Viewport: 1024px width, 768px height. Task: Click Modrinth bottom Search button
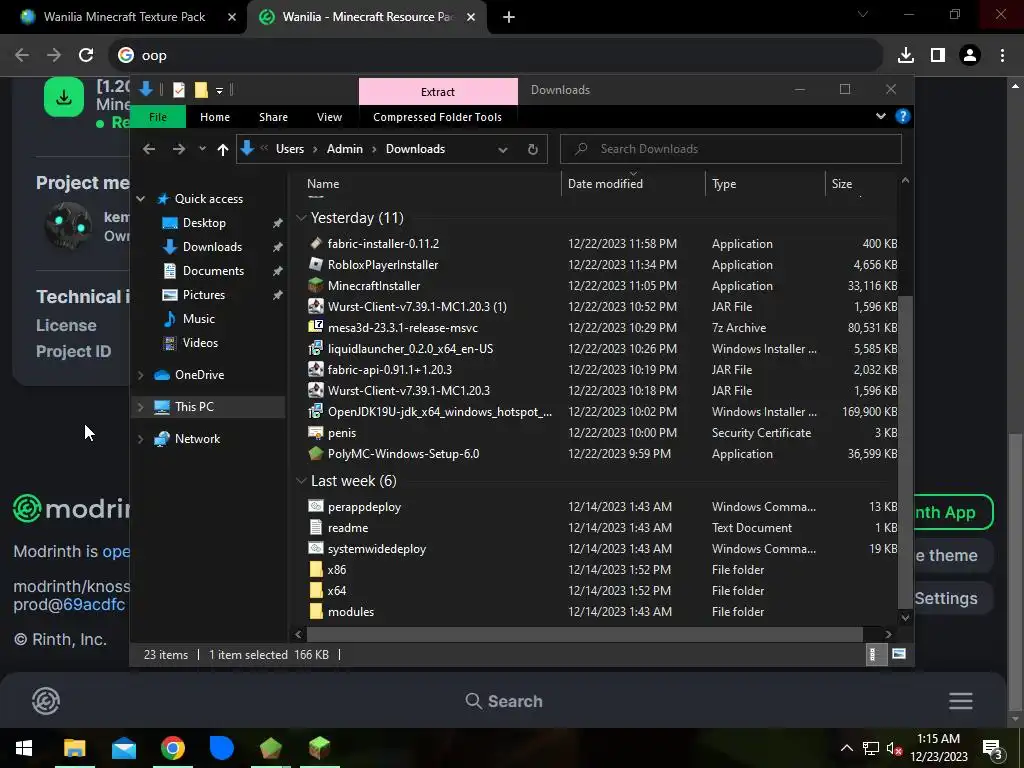504,701
